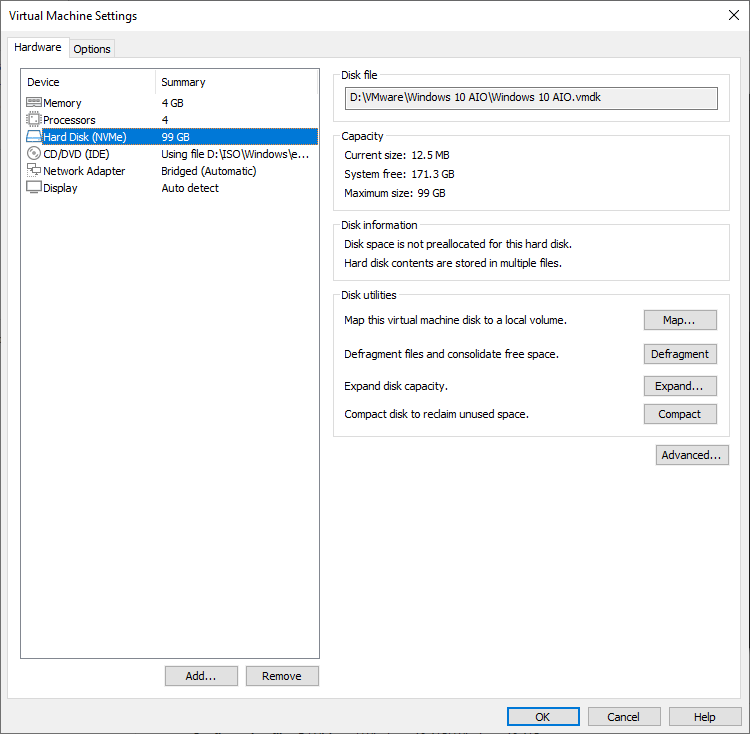
Task: Click the Hard Disk (NVMe) icon
Action: (x=34, y=137)
